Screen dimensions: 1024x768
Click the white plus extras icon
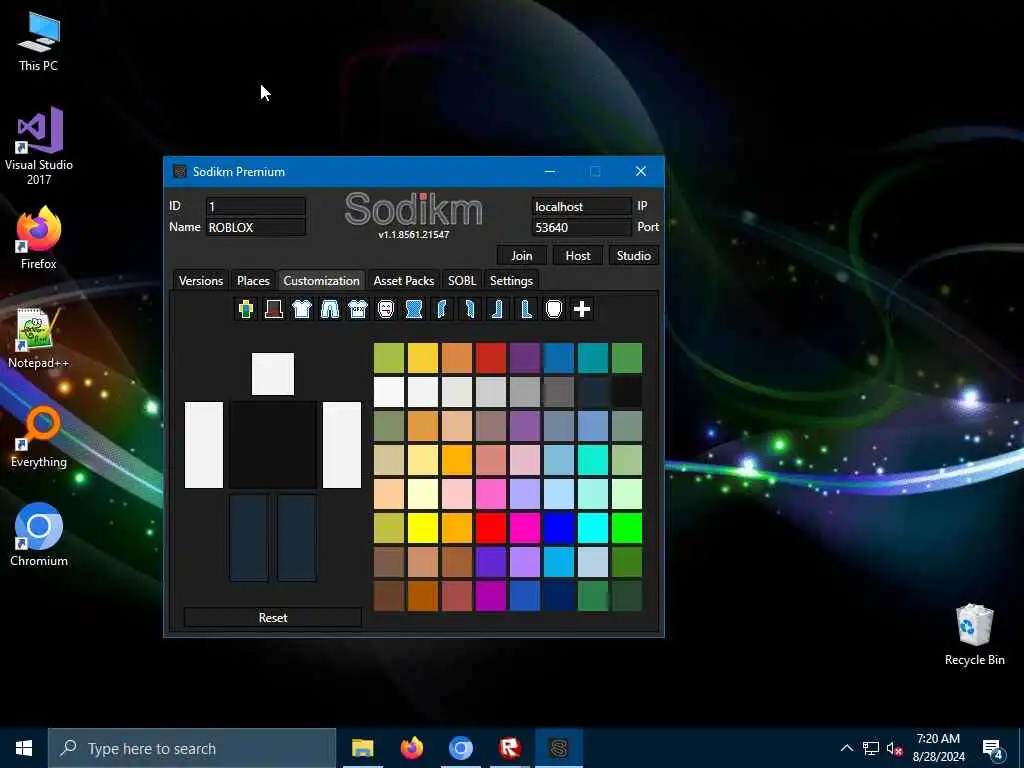point(582,309)
